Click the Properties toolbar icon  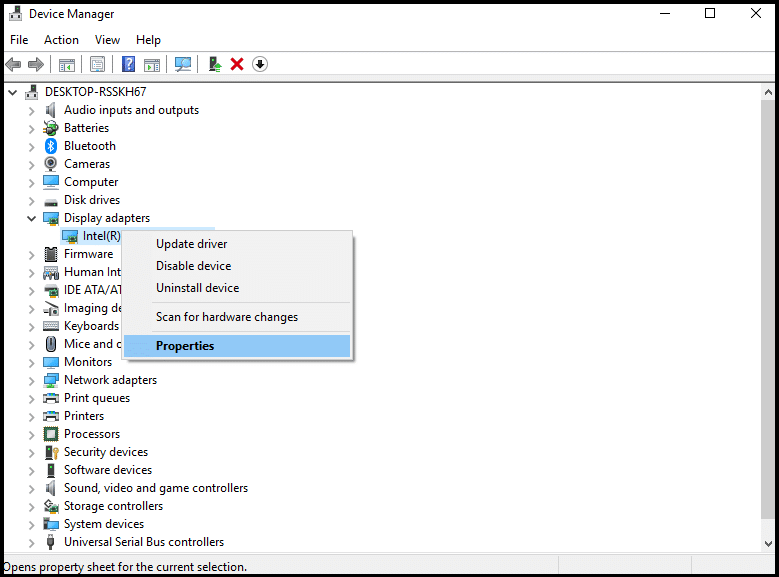pyautogui.click(x=97, y=64)
